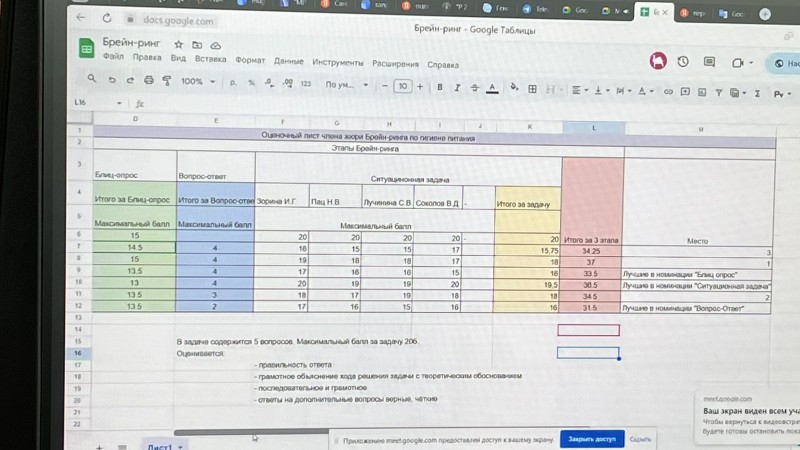Image resolution: width=800 pixels, height=450 pixels.
Task: Toggle italic formatting
Action: coord(457,87)
